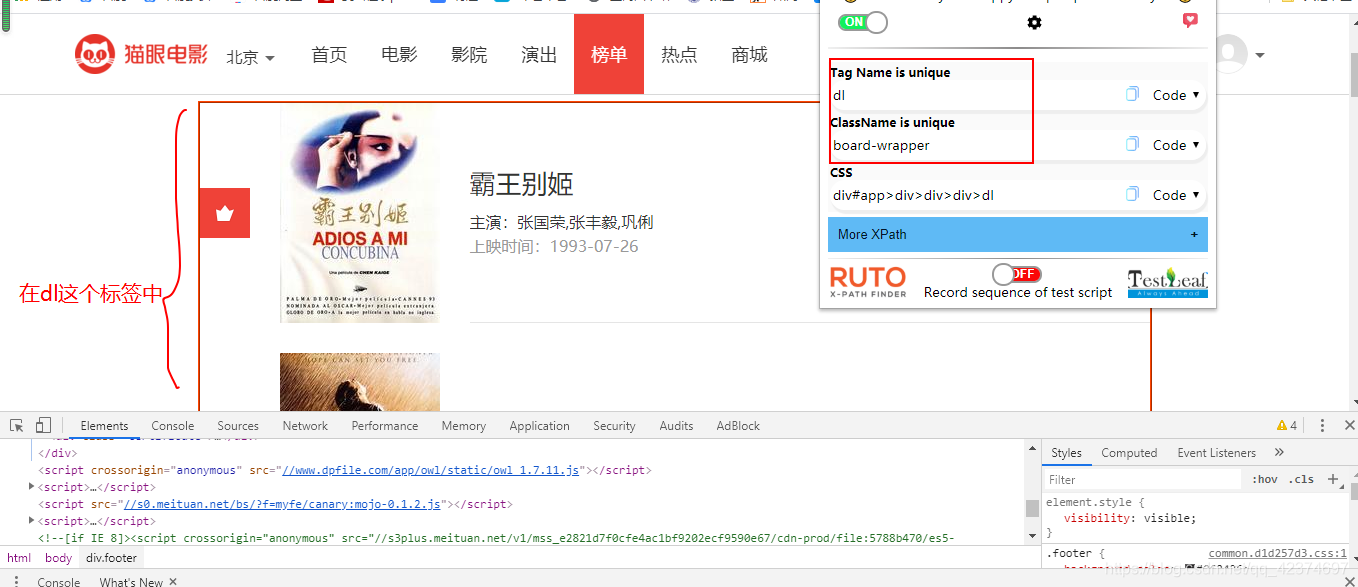Screen dimensions: 1358x587
Task: Switch to the DevTools Memory tab
Action: tap(464, 425)
